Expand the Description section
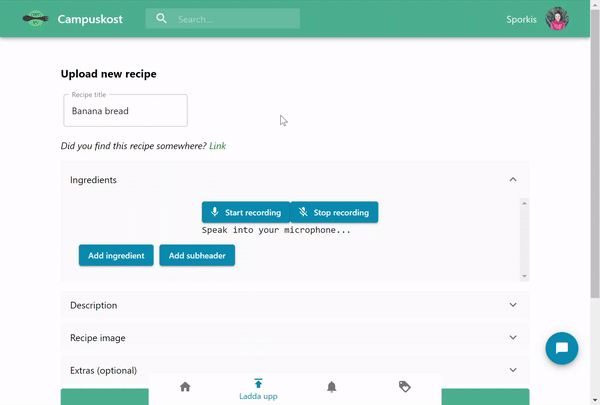600x405 pixels. [x=295, y=305]
